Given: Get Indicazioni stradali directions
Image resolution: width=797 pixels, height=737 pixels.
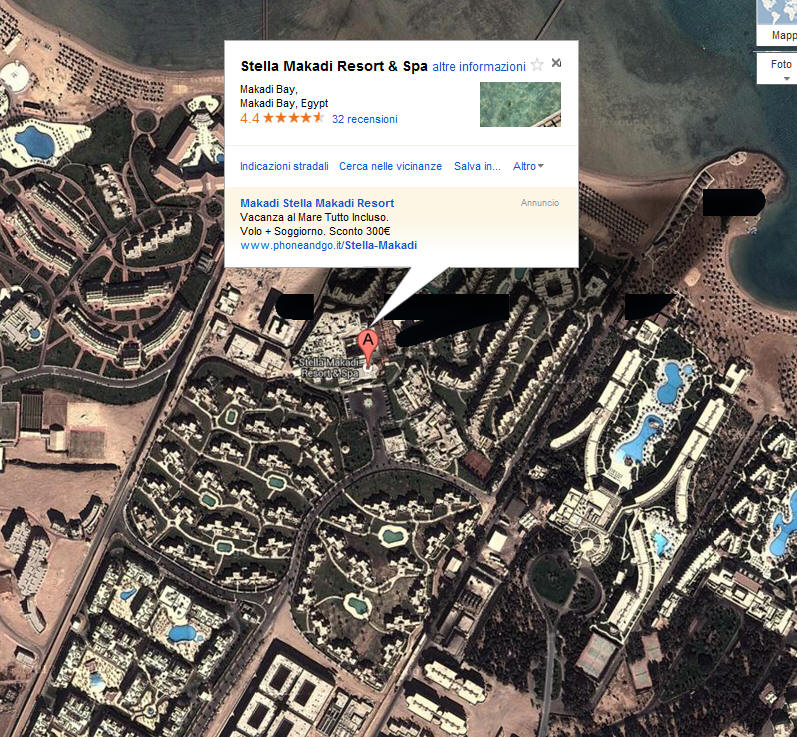Looking at the screenshot, I should tap(284, 166).
